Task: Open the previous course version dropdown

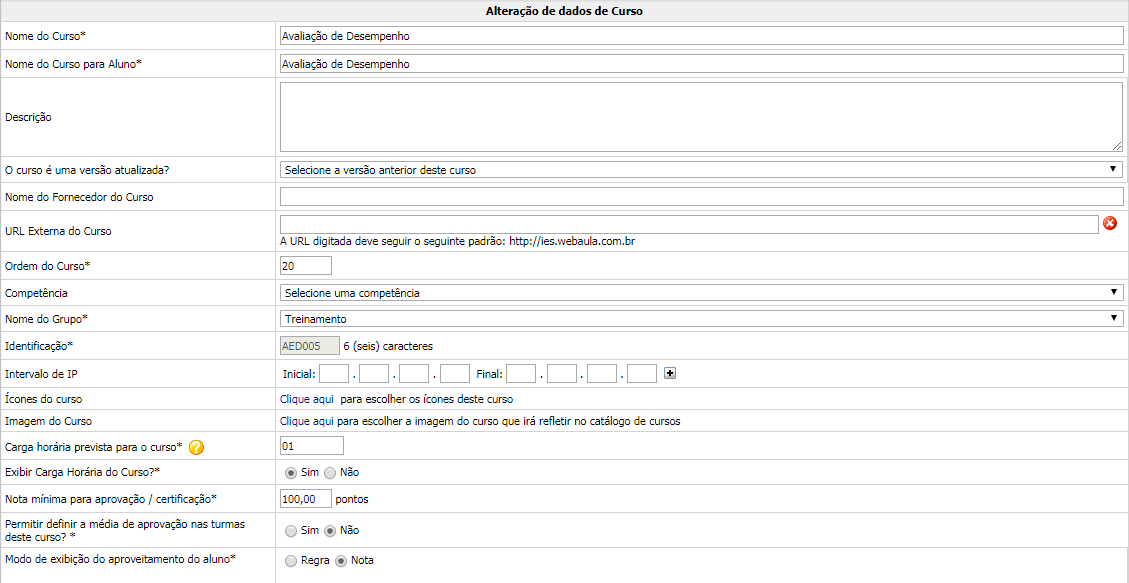Action: point(701,170)
